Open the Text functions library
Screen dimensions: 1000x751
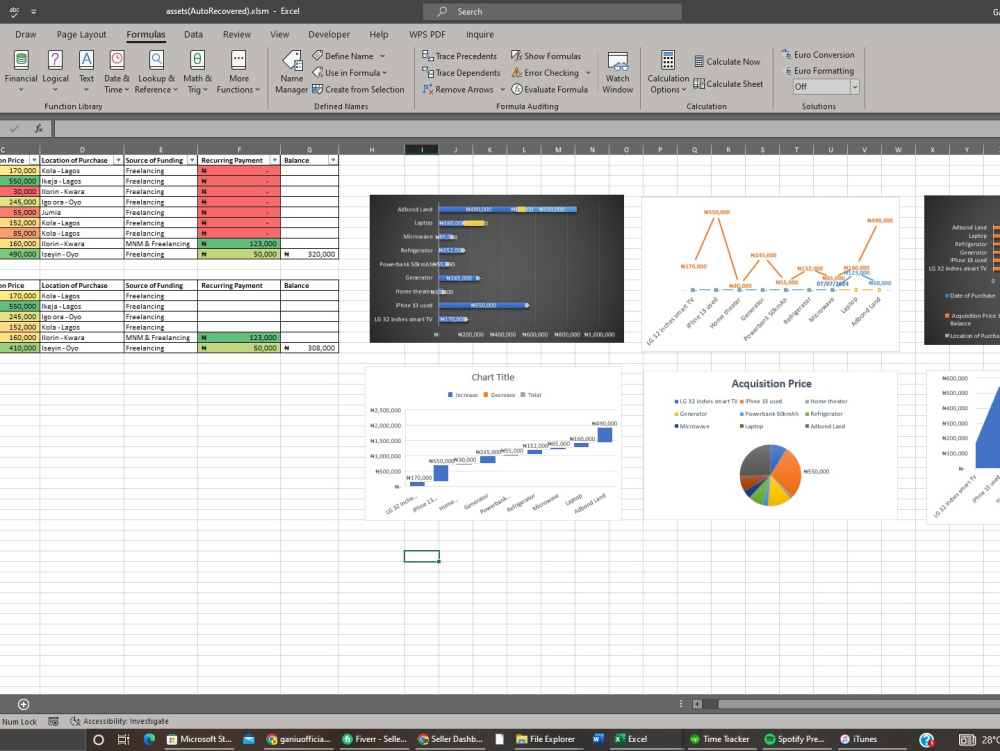click(86, 71)
